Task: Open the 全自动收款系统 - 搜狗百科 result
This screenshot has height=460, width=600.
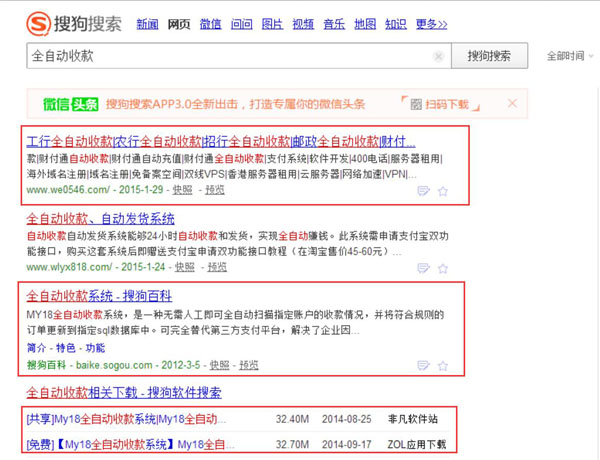Action: [x=99, y=296]
